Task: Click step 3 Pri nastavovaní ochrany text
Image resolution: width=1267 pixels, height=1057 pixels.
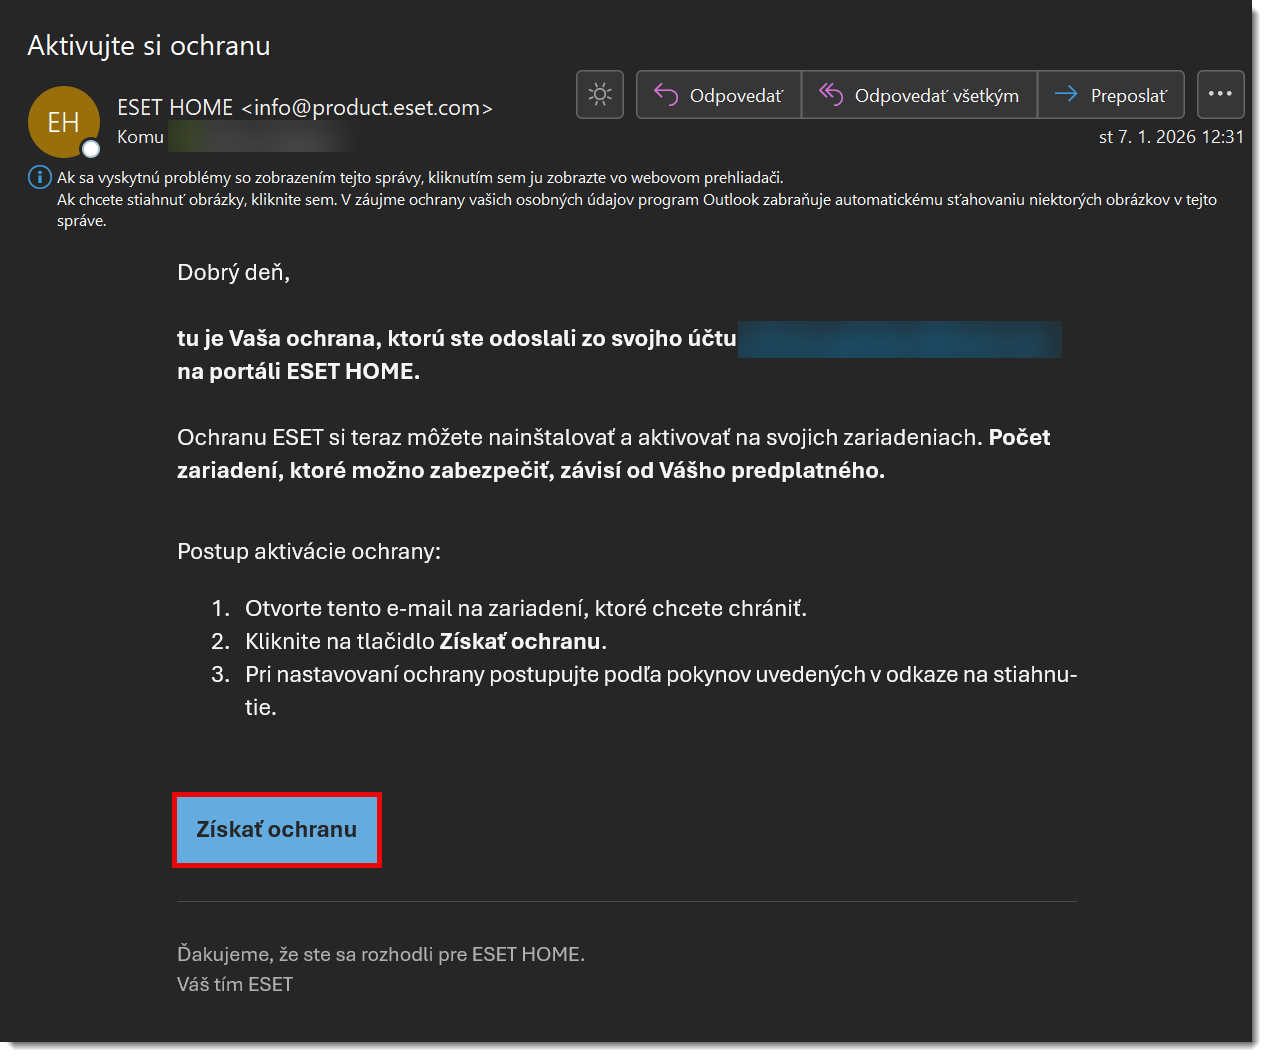Action: pyautogui.click(x=661, y=691)
